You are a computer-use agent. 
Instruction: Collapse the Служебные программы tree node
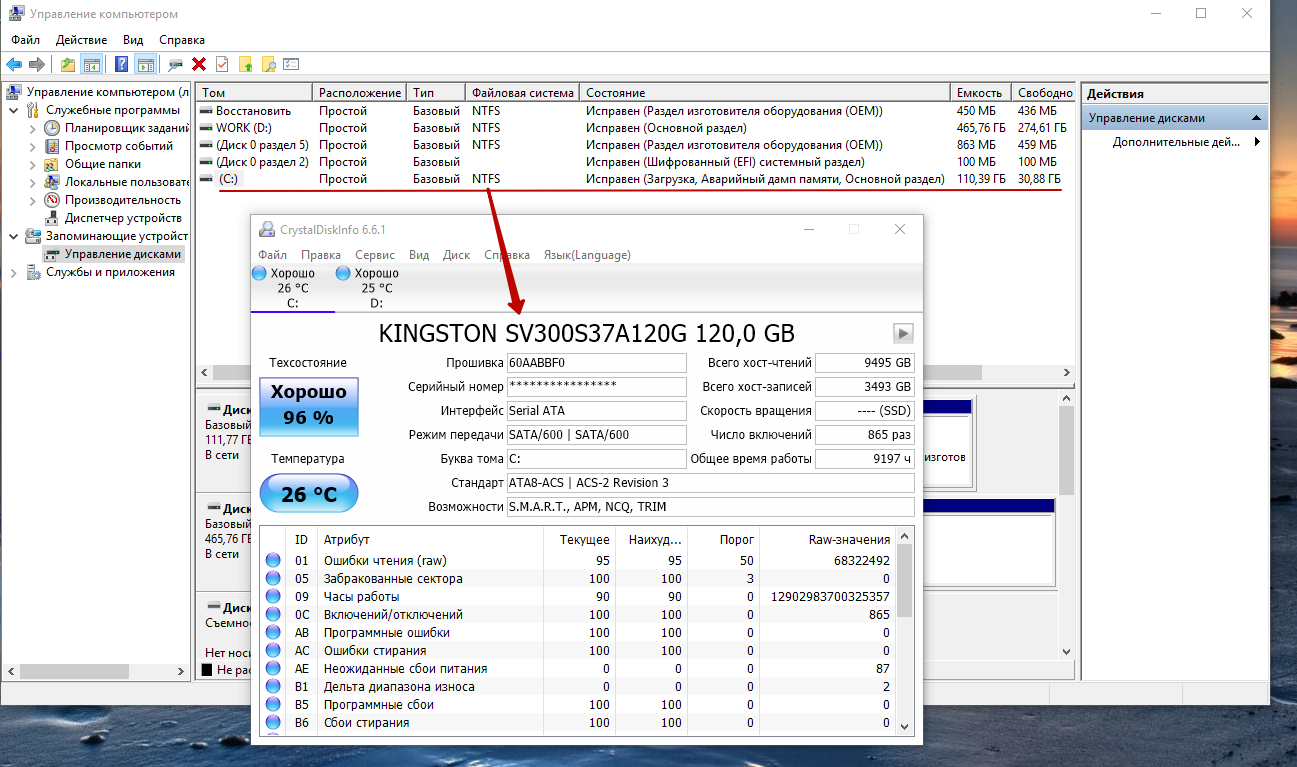point(13,110)
